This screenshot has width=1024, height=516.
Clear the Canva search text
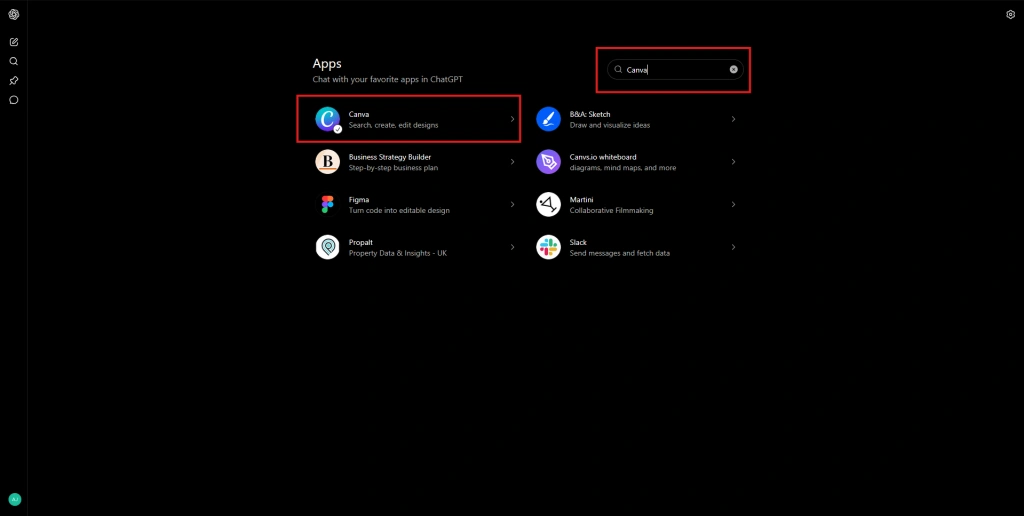[733, 69]
